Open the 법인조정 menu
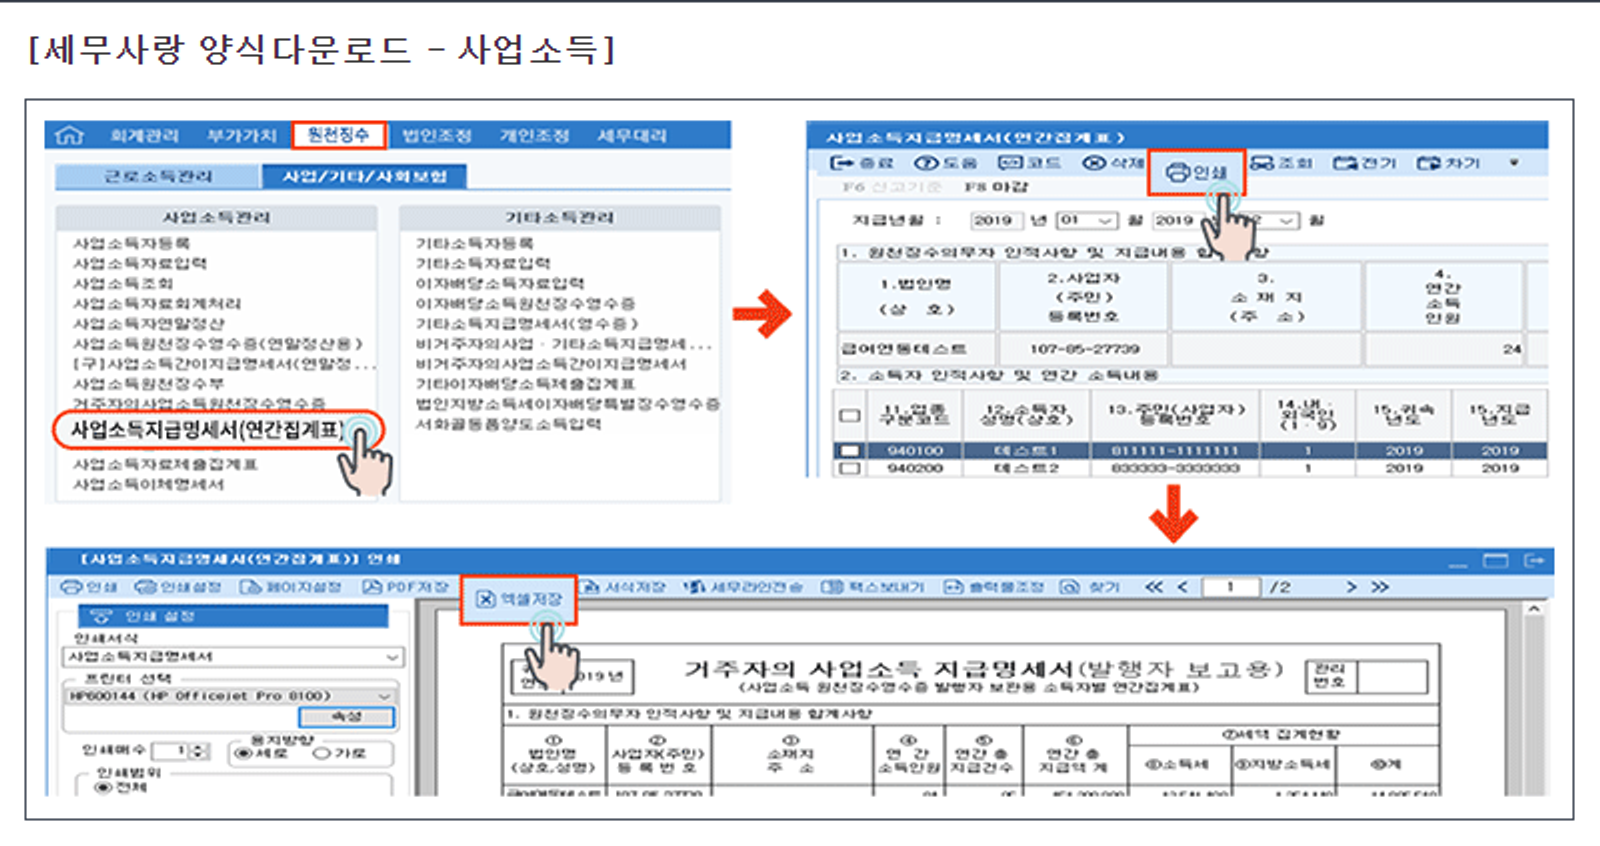Viewport: 1600px width, 846px height. [437, 136]
